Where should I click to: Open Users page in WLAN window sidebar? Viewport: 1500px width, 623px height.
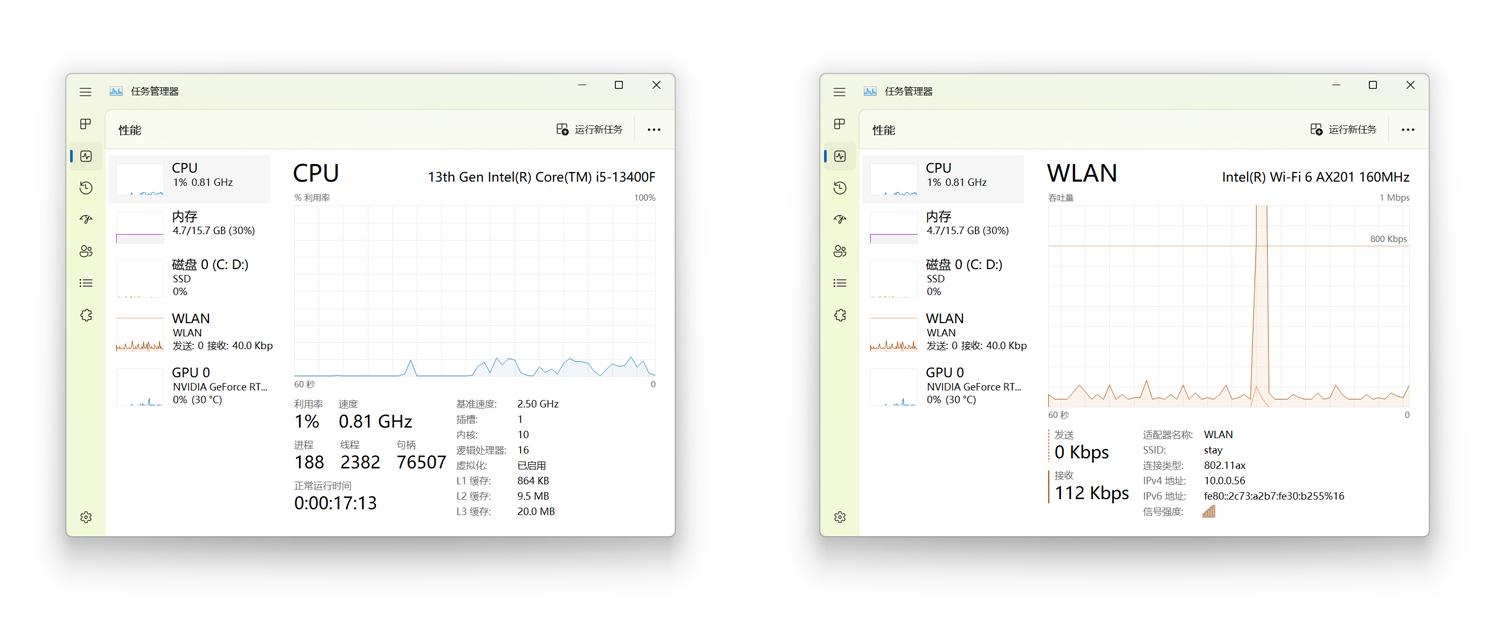click(x=840, y=252)
